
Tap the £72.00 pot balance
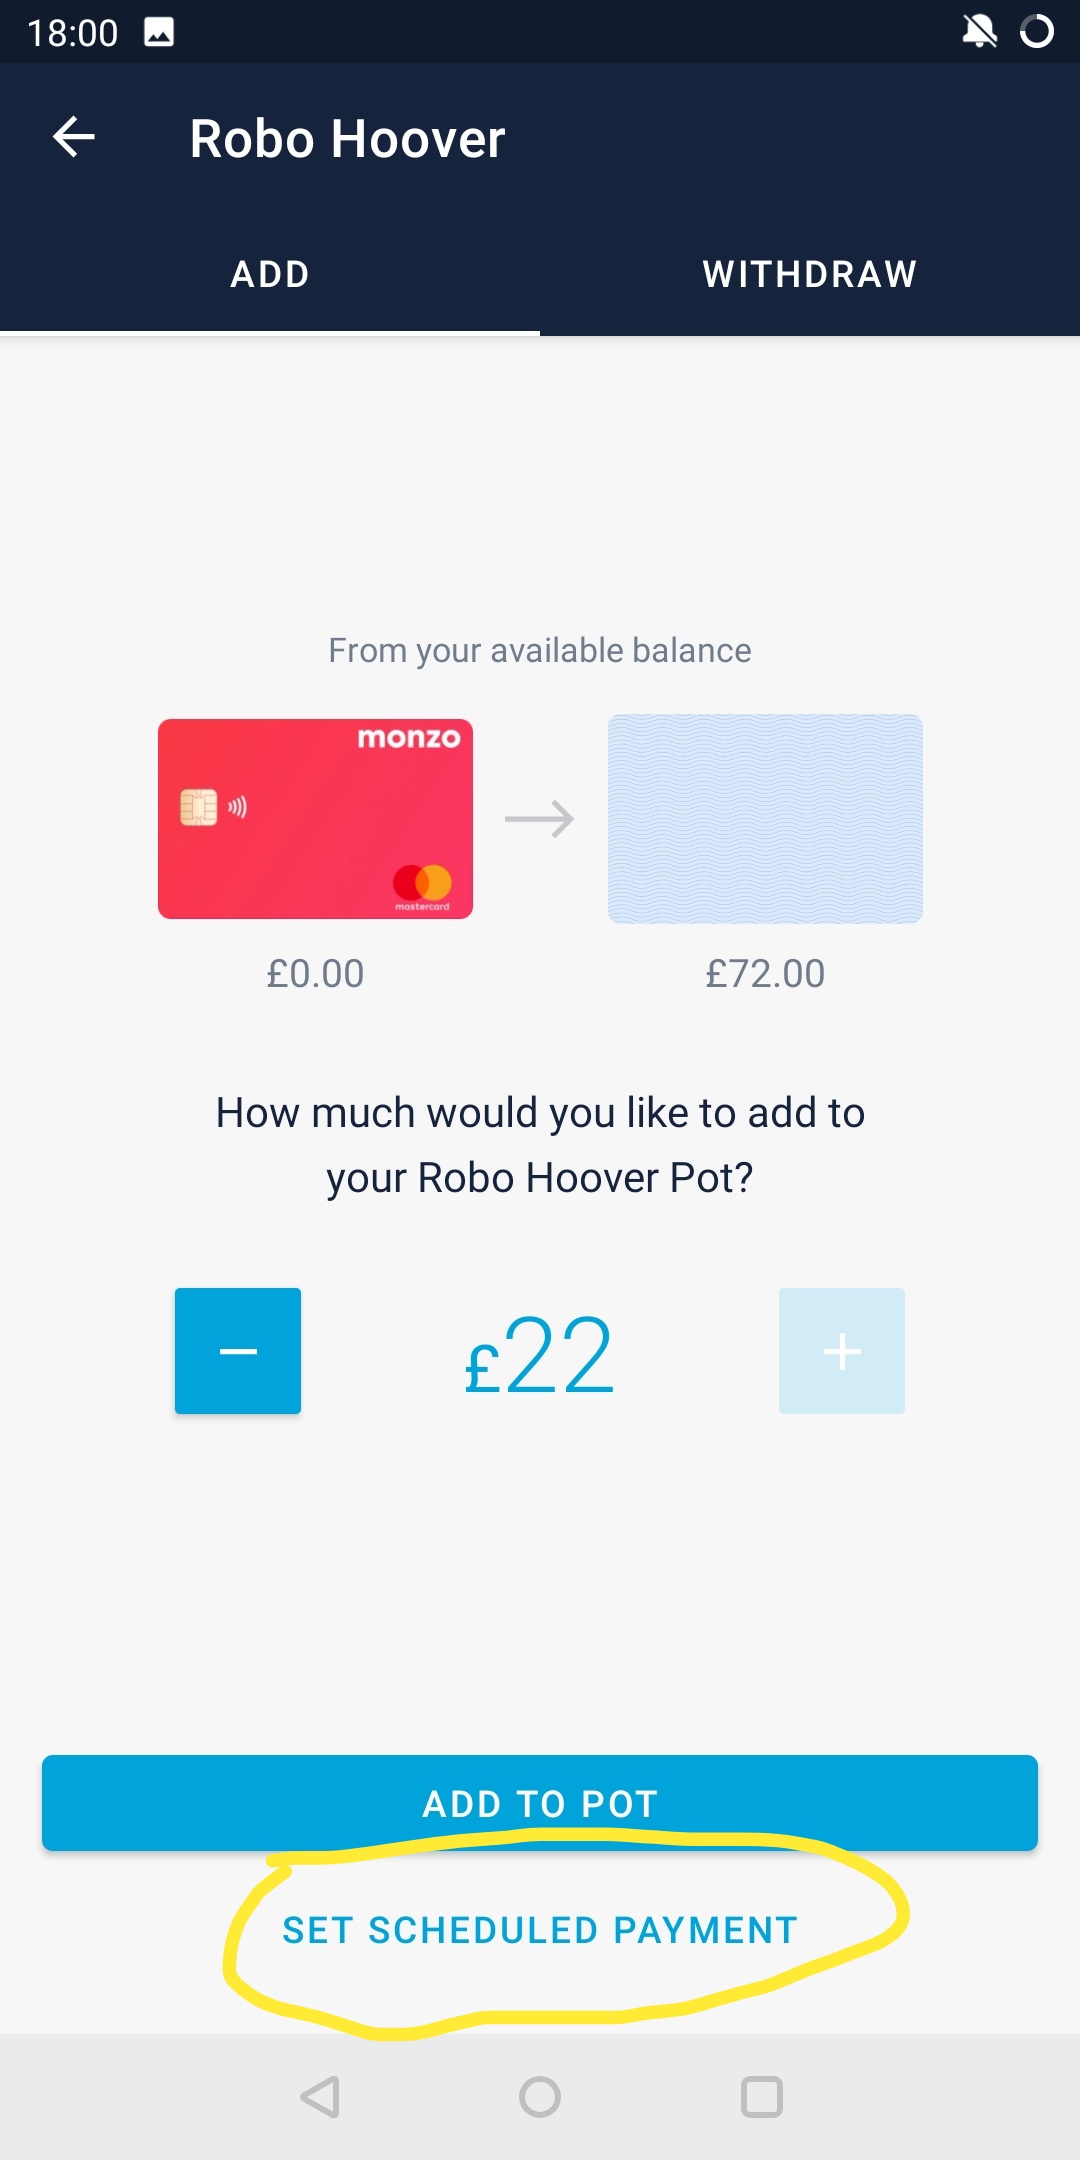pyautogui.click(x=765, y=973)
